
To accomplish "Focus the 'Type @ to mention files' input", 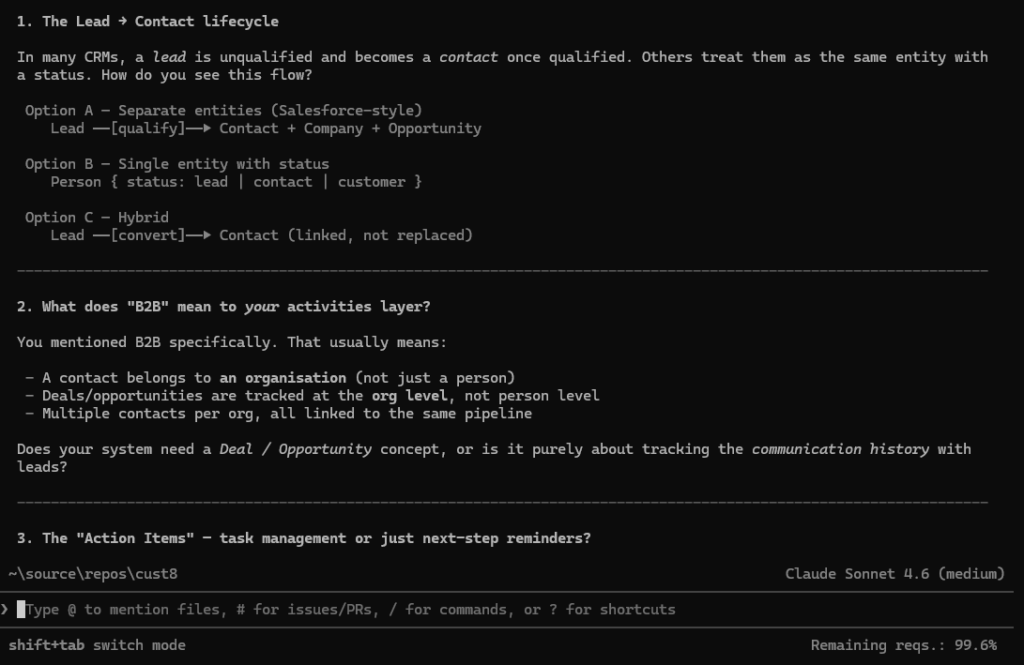I will tap(350, 609).
